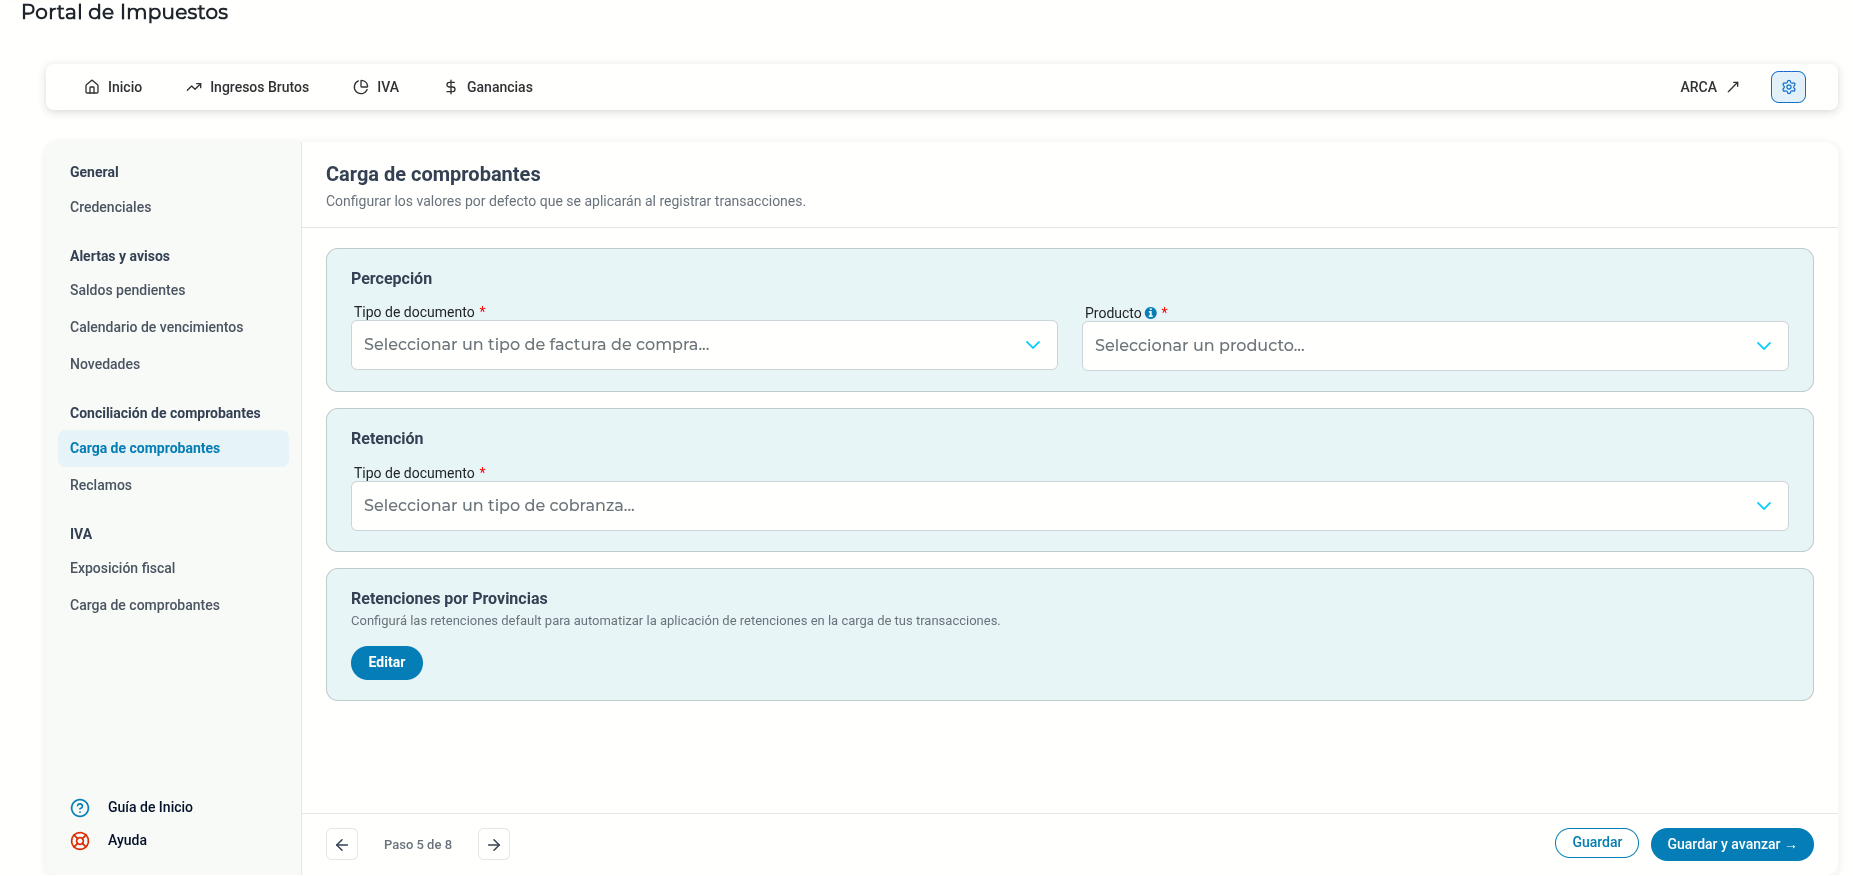Click the IVA pie chart icon
1853x876 pixels.
361,87
